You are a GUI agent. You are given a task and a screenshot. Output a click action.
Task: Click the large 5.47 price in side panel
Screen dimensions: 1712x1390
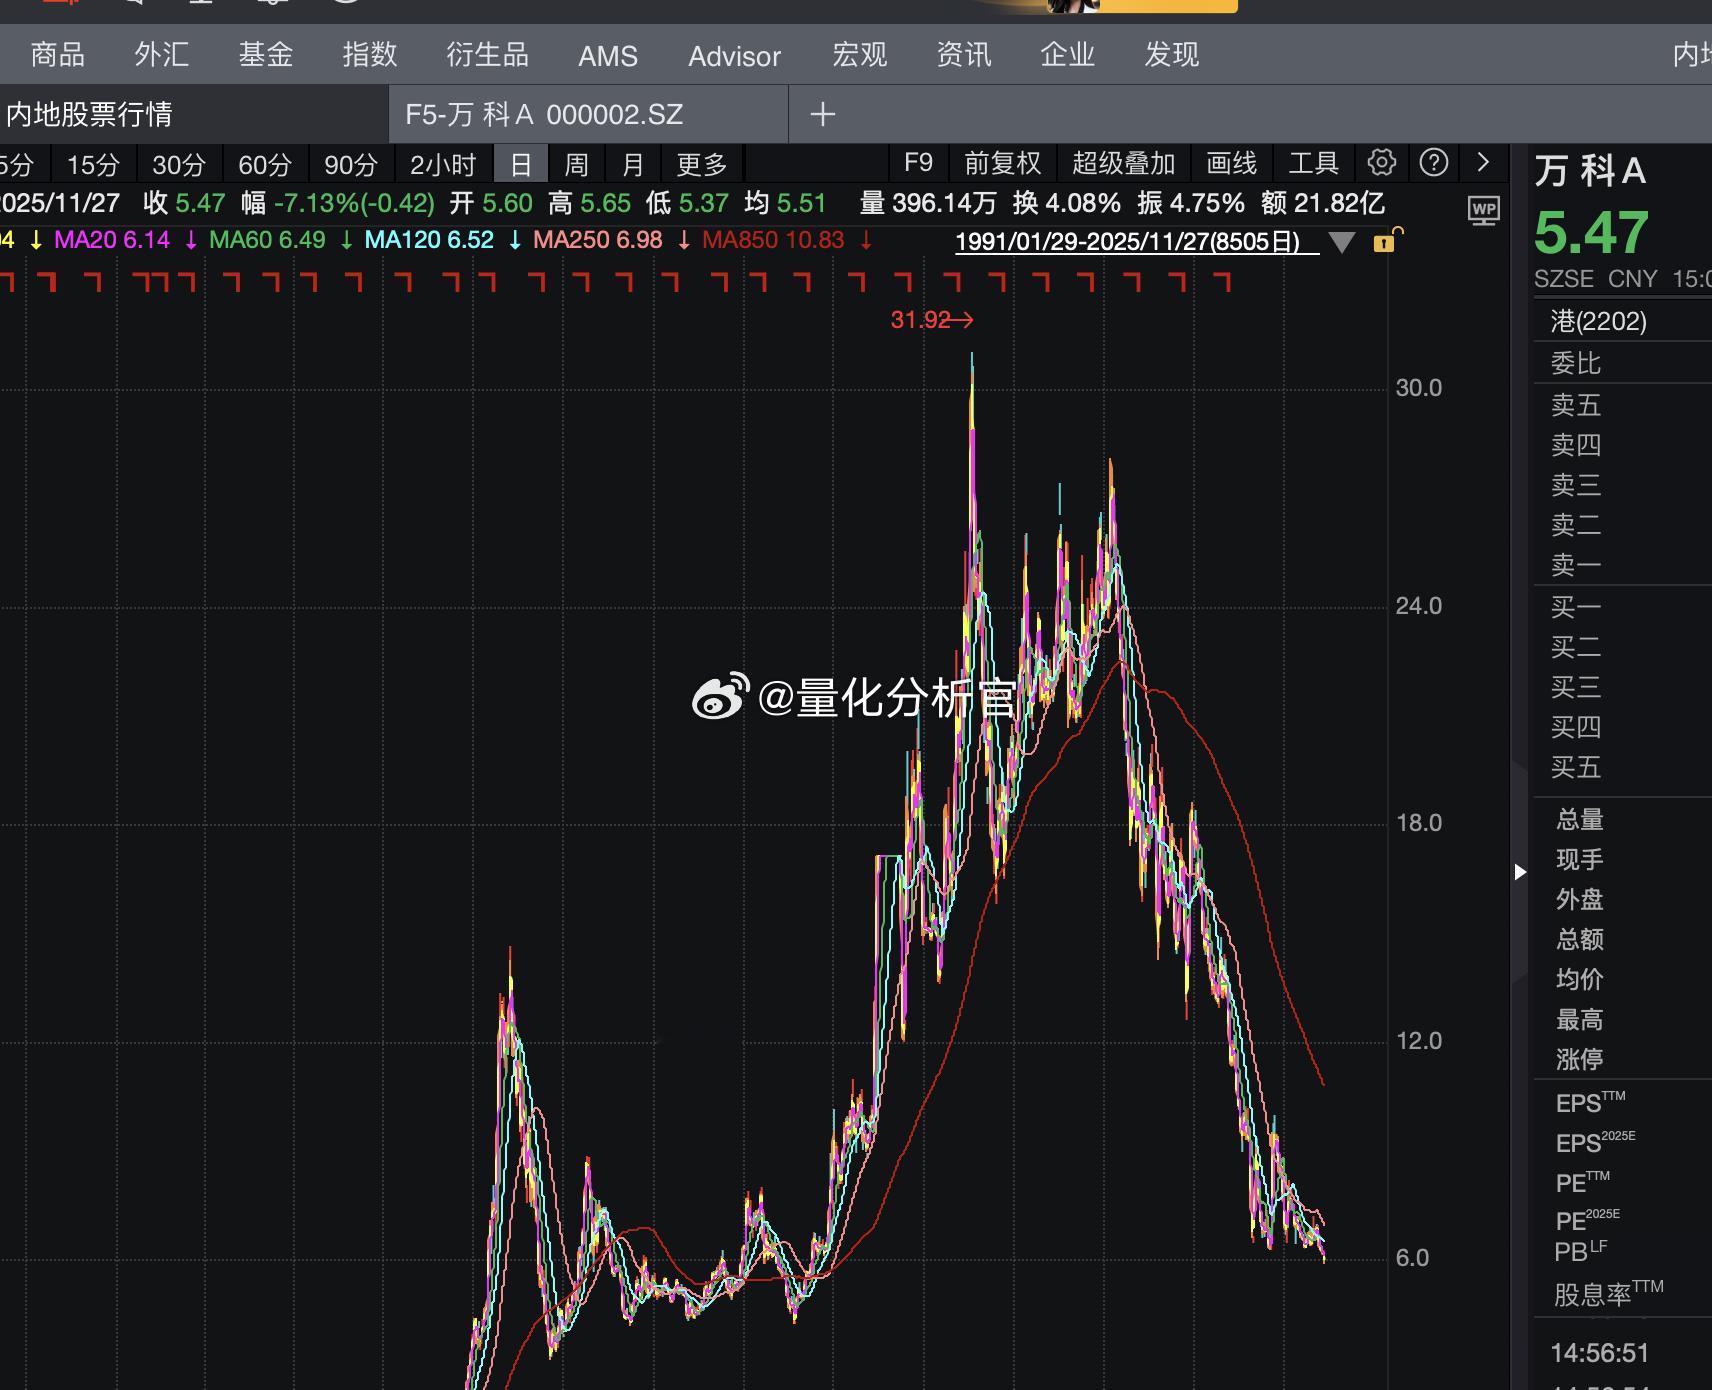[x=1591, y=233]
